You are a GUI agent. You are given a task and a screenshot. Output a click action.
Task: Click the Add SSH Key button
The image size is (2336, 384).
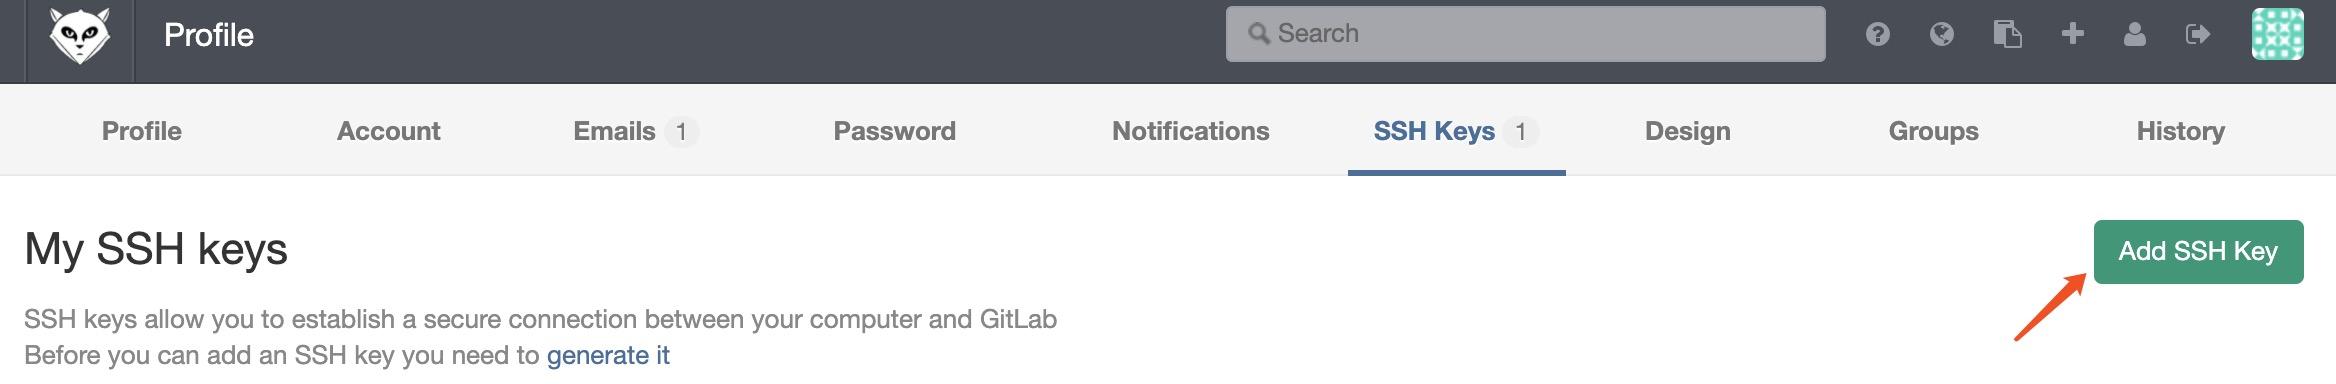2199,252
